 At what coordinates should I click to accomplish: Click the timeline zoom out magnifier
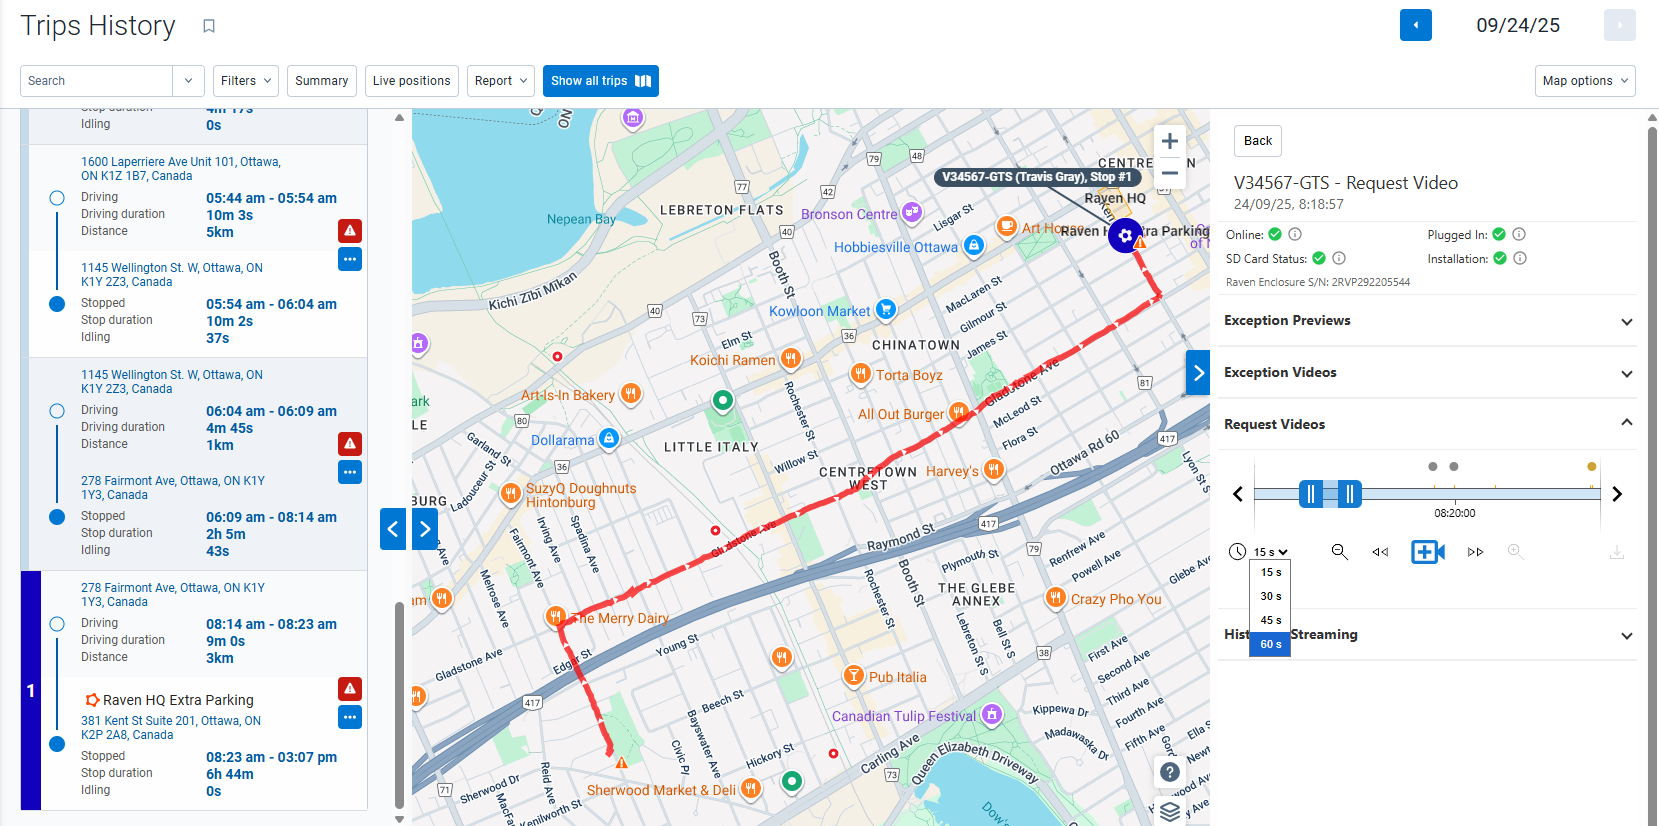pyautogui.click(x=1340, y=552)
